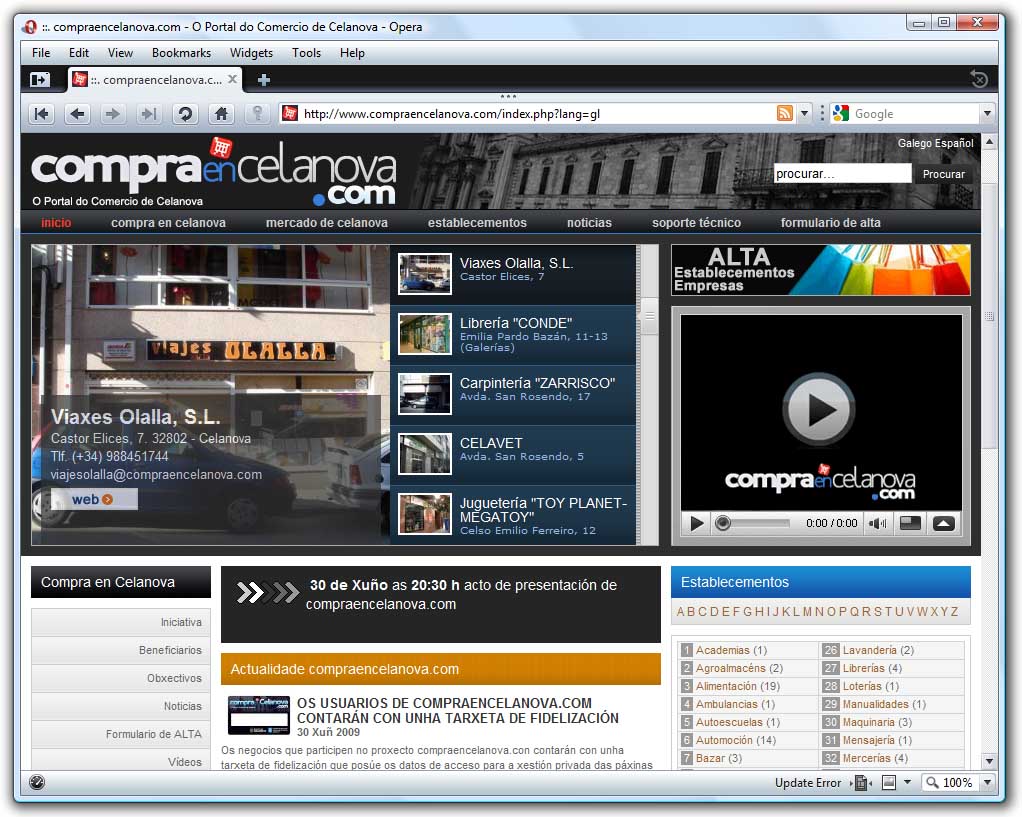
Task: Click the web button for Viaxes Olalla
Action: click(x=94, y=499)
